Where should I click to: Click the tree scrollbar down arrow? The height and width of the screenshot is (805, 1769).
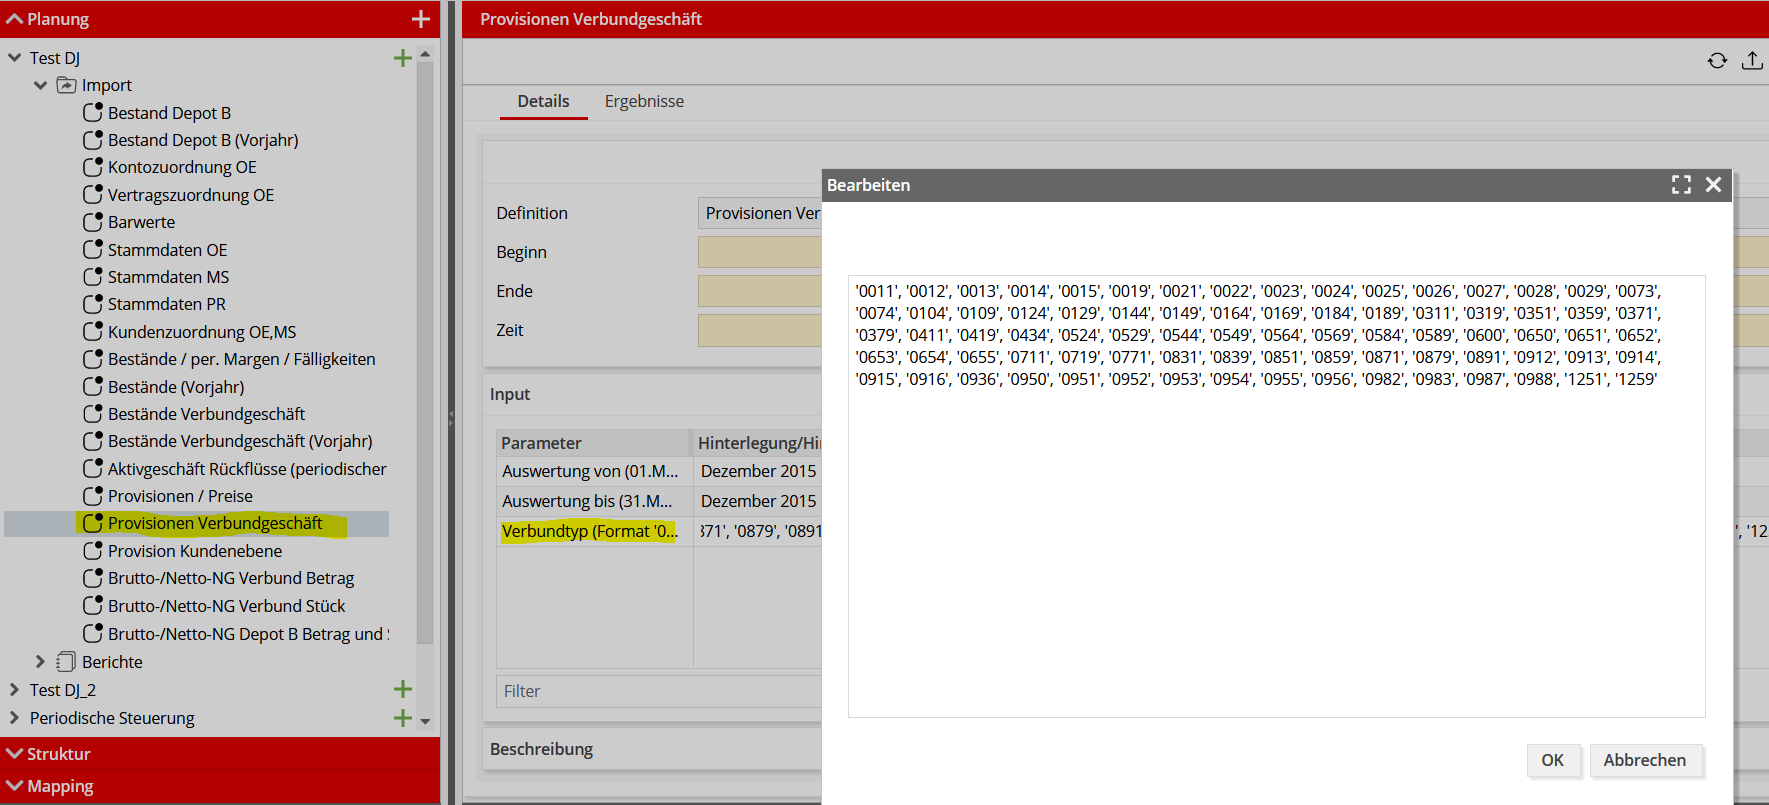click(425, 721)
